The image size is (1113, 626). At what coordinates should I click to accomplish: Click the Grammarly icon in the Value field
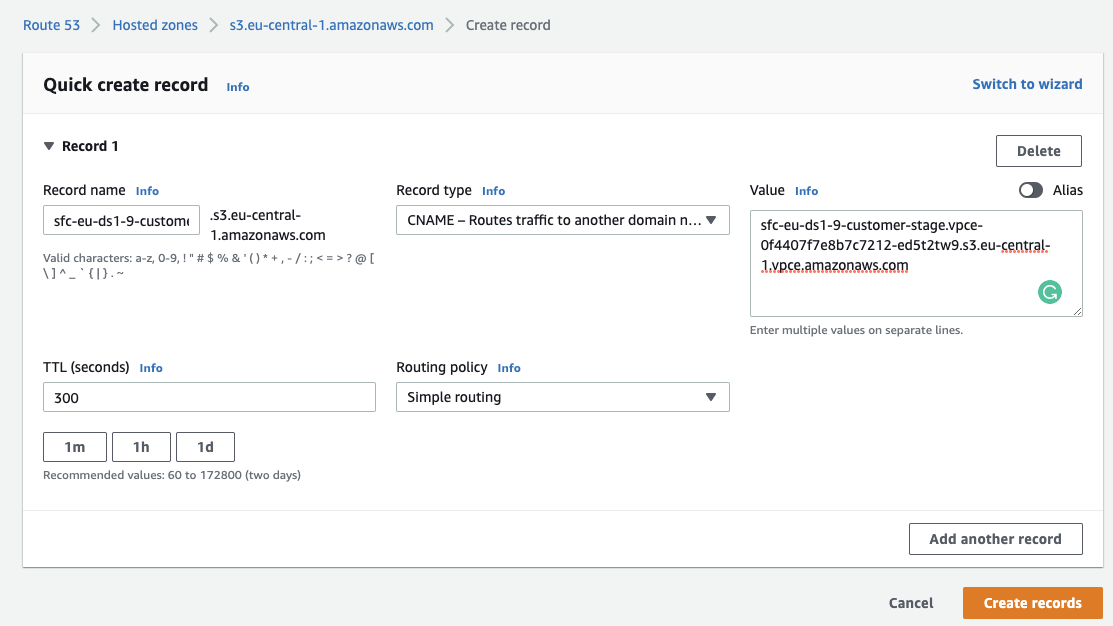[x=1049, y=292]
